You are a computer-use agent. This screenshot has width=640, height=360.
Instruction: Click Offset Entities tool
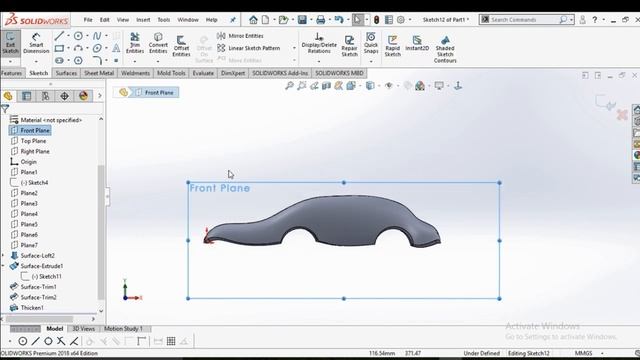[x=181, y=46]
